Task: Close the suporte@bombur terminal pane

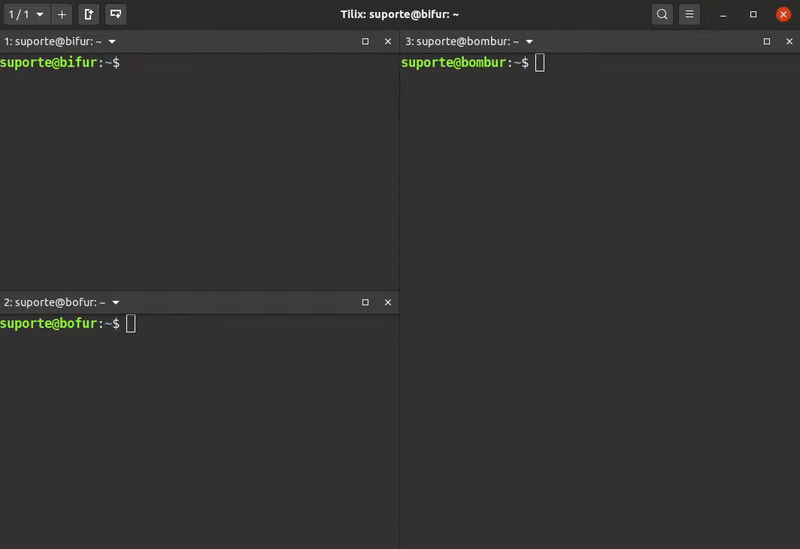Action: [789, 42]
